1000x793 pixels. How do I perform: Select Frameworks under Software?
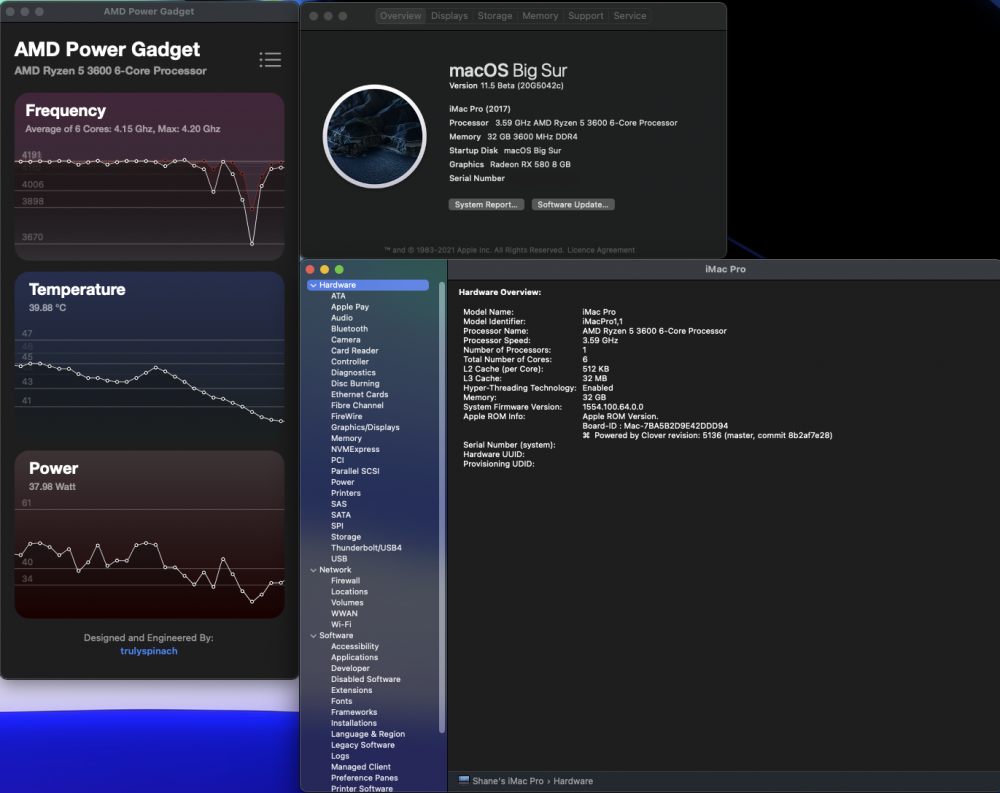(x=354, y=712)
